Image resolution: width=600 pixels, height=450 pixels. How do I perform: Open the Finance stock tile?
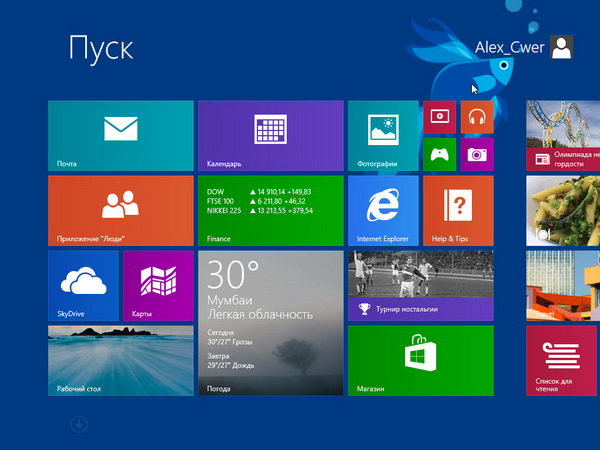tap(270, 210)
